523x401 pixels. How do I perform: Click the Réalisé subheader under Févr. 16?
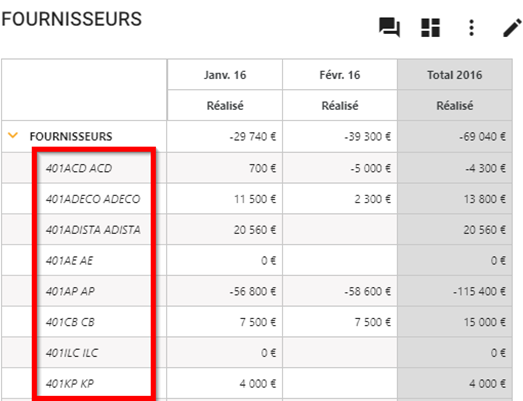pos(340,105)
